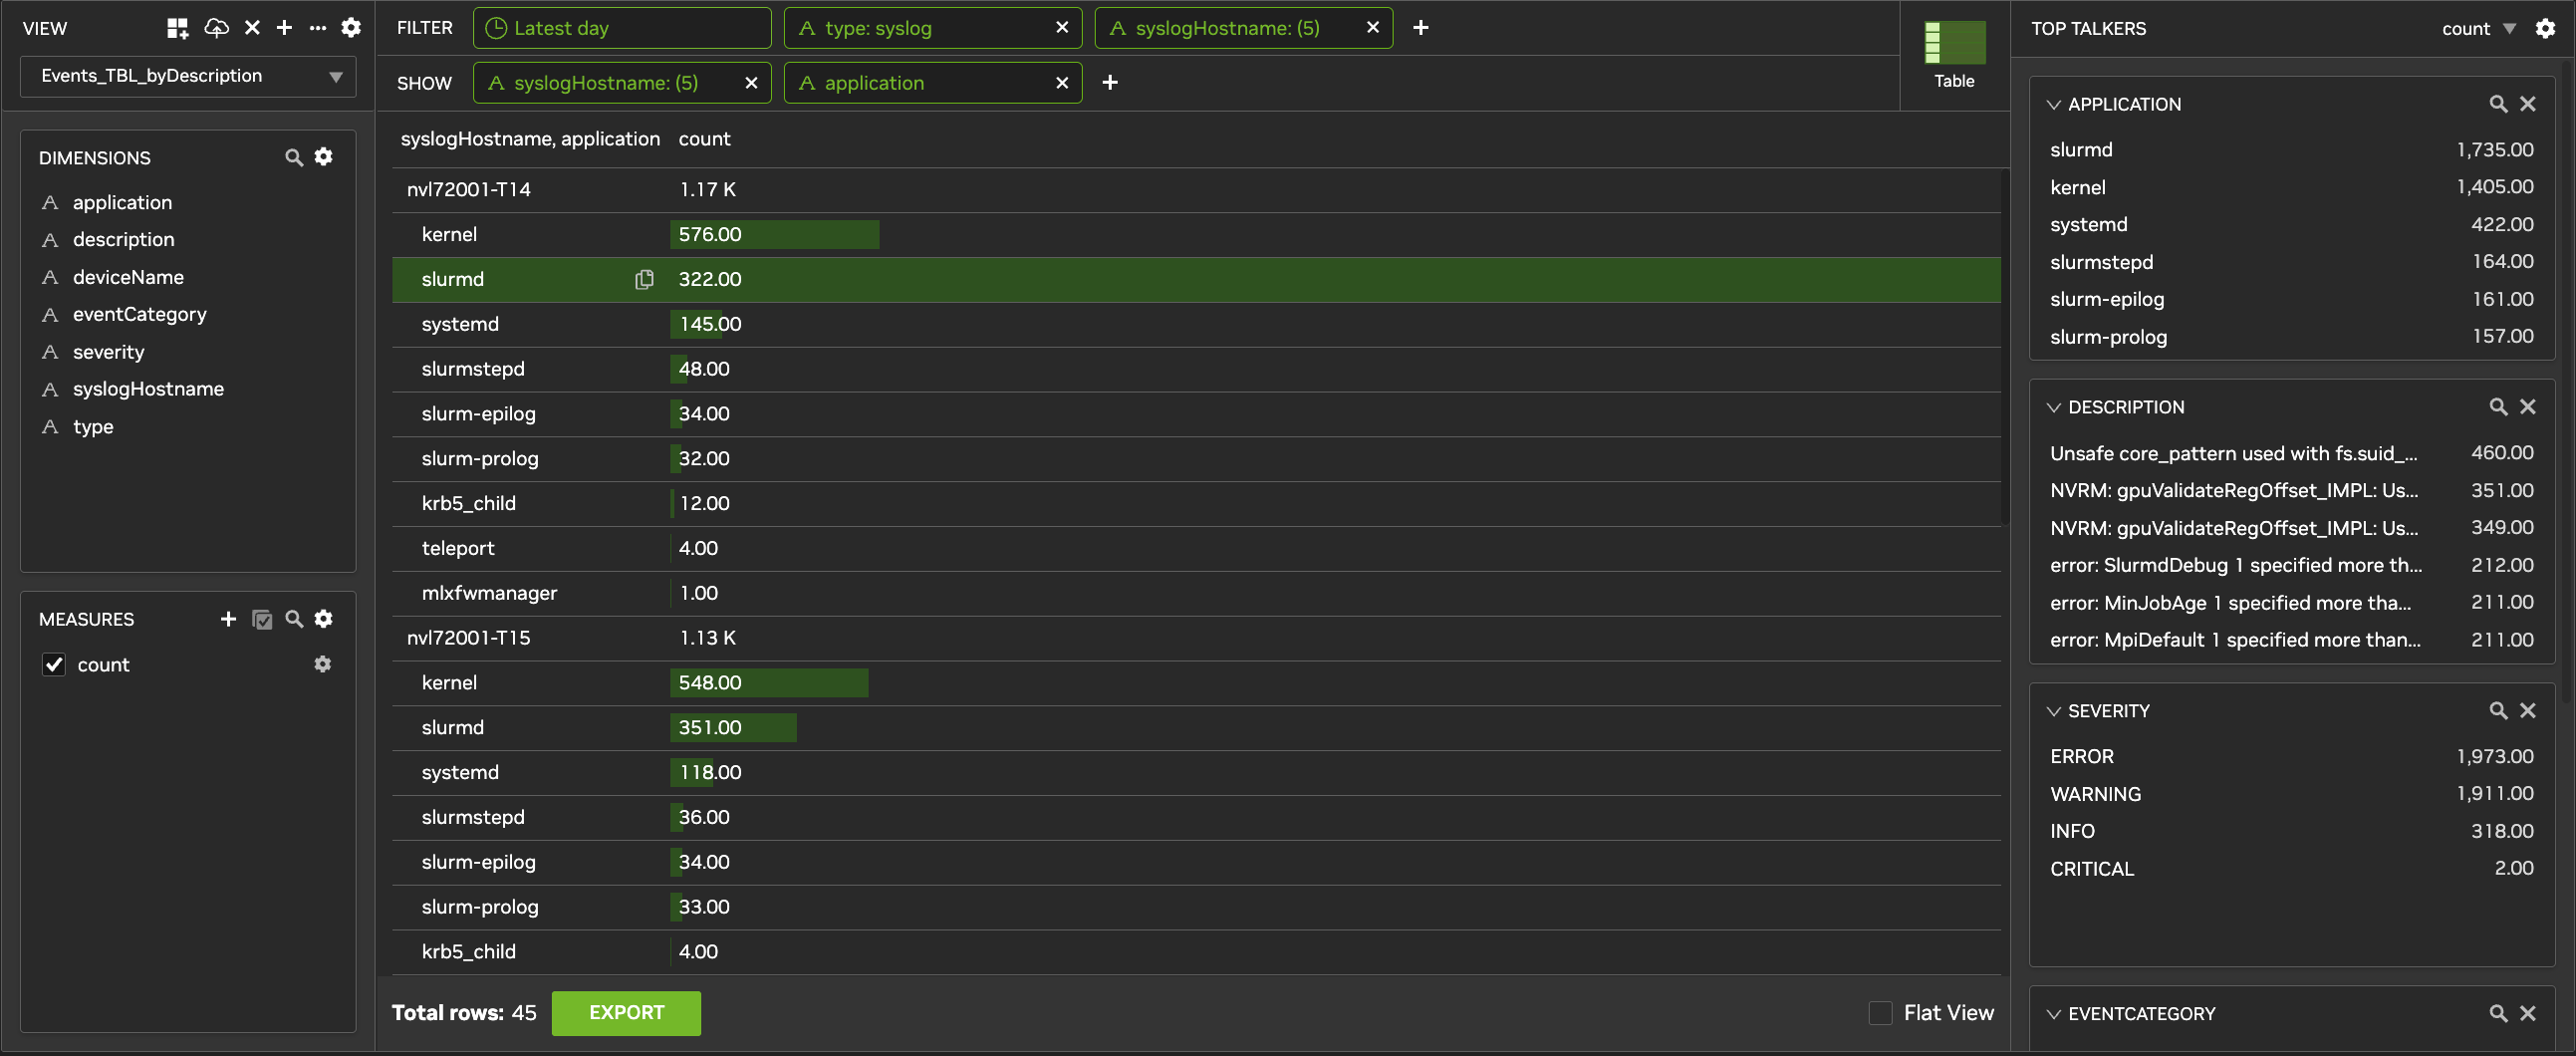Remove the application chip from the SHOW row
The image size is (2576, 1056).
click(1062, 83)
